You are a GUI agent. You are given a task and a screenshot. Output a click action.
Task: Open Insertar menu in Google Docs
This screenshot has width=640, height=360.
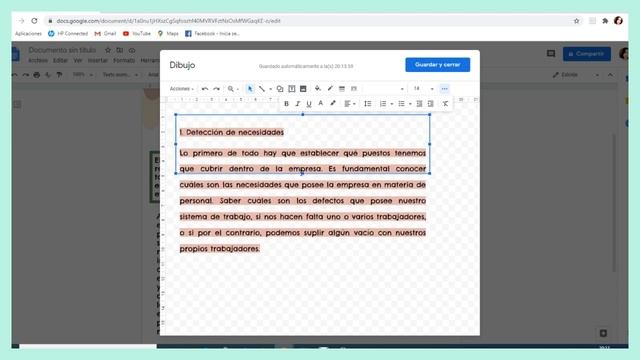[98, 60]
